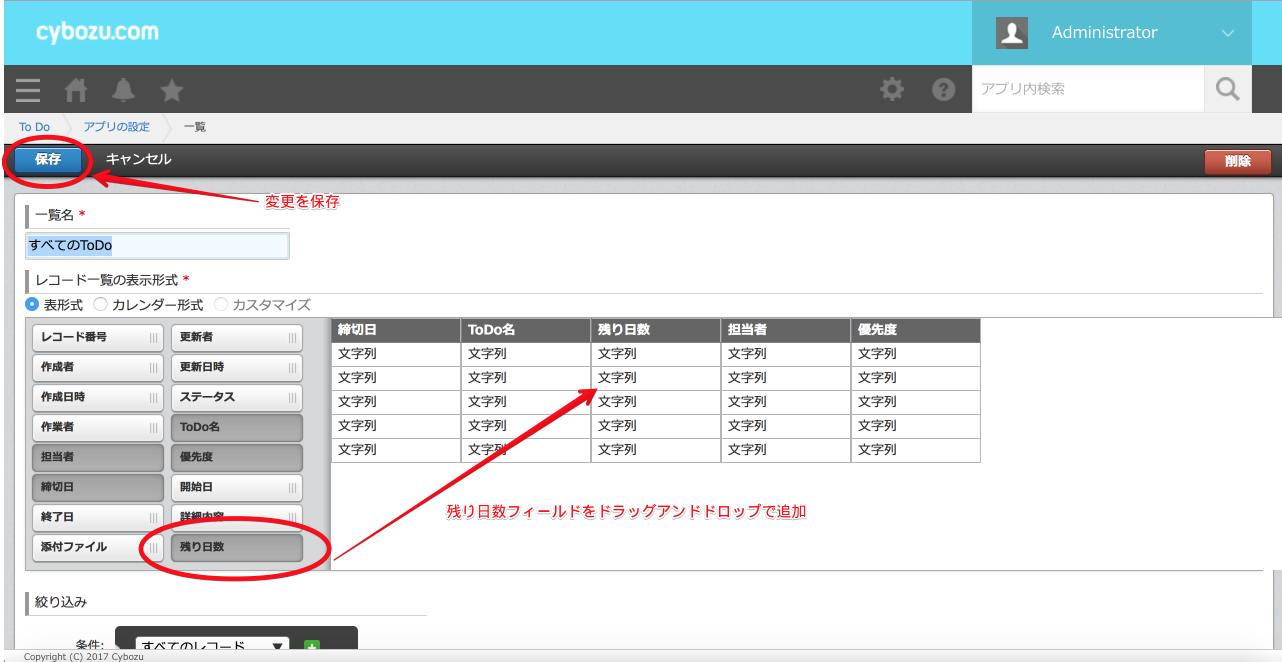Open the すべてのレコード condition dropdown

(212, 647)
